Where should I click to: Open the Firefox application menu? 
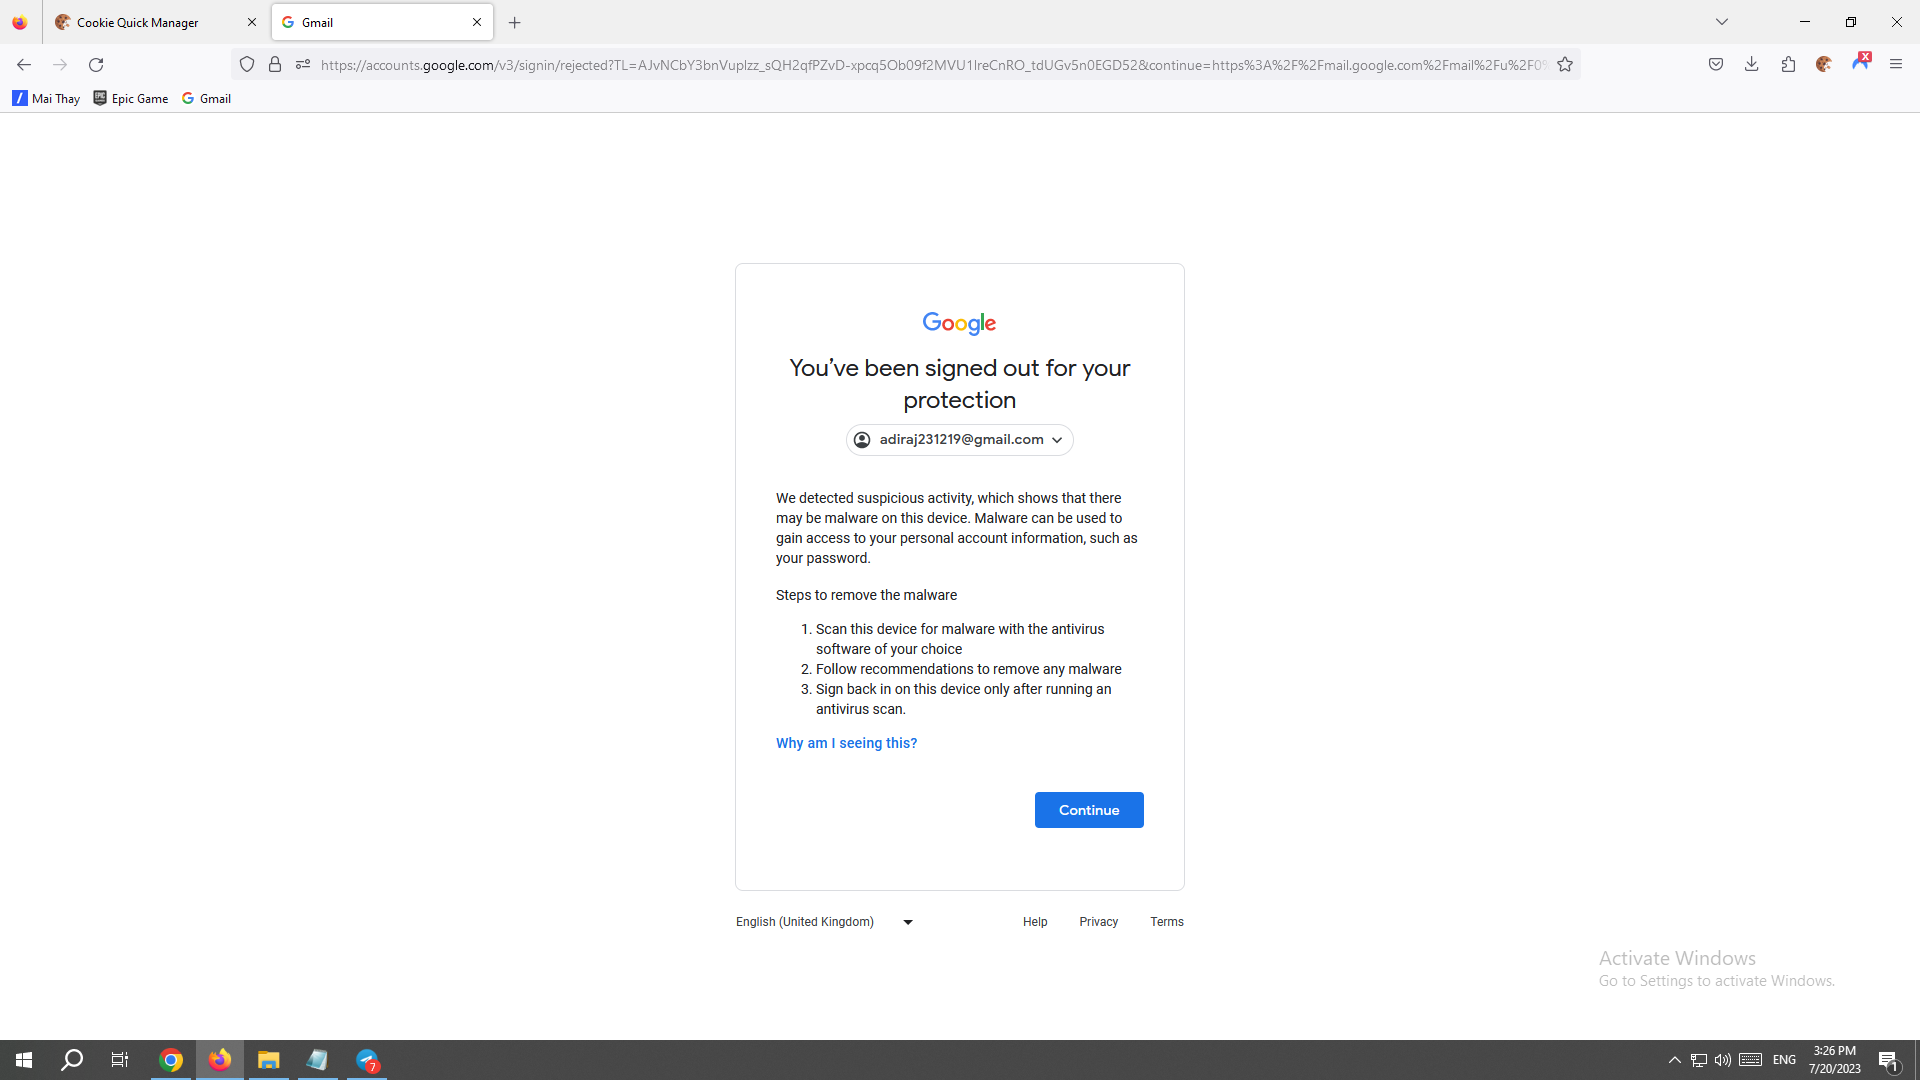pos(1896,65)
